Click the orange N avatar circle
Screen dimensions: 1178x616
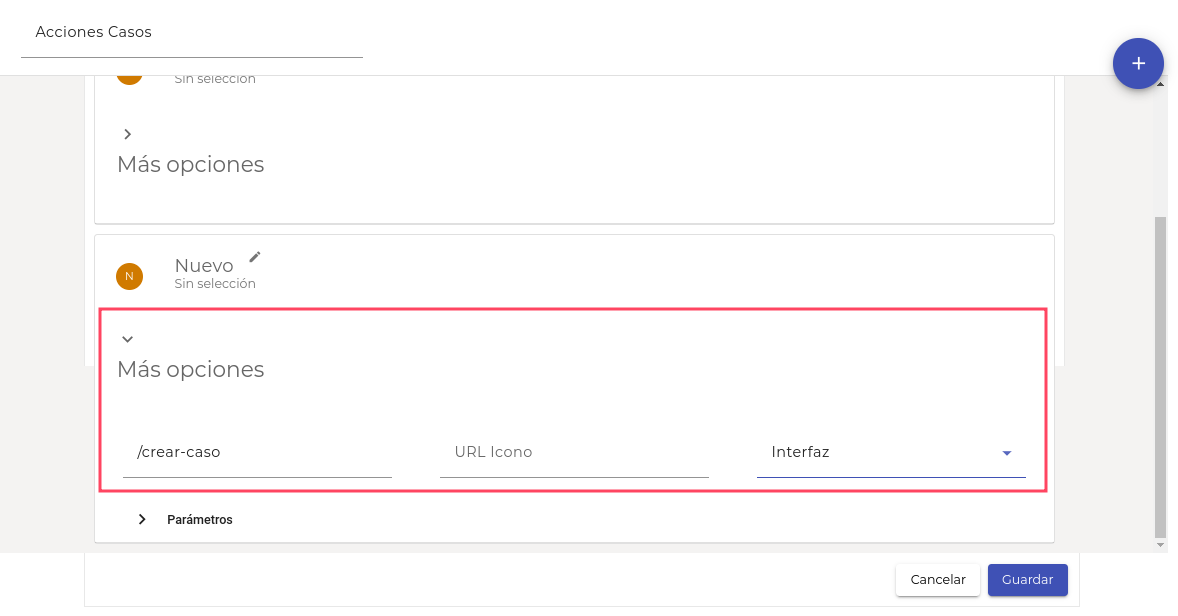tap(129, 276)
